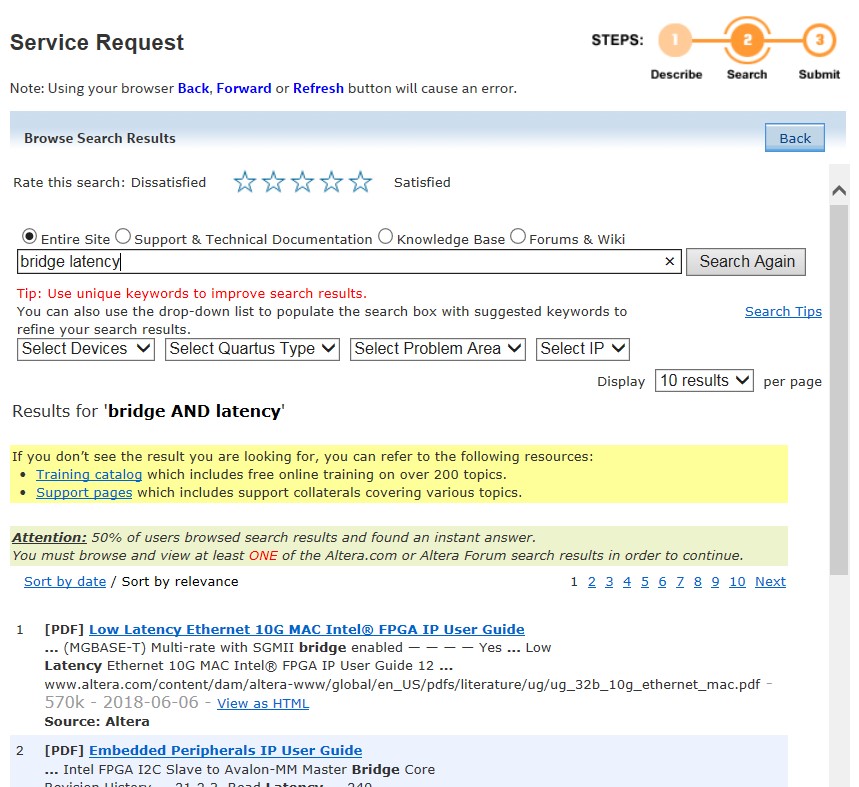Select Forums & Wiki radio button

(x=518, y=237)
